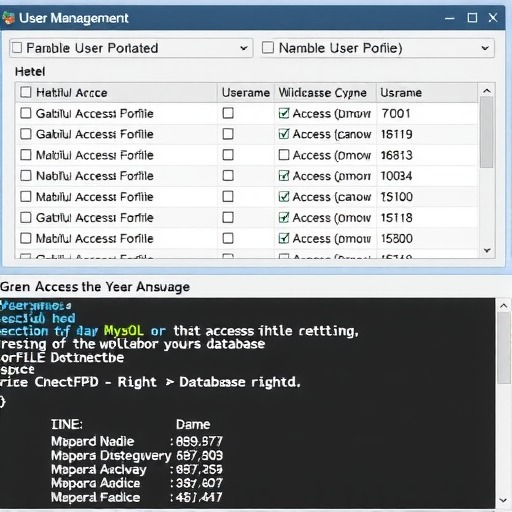This screenshot has height=512, width=512.
Task: Uncheck Access checkbox in the 7001 row
Action: coord(284,113)
